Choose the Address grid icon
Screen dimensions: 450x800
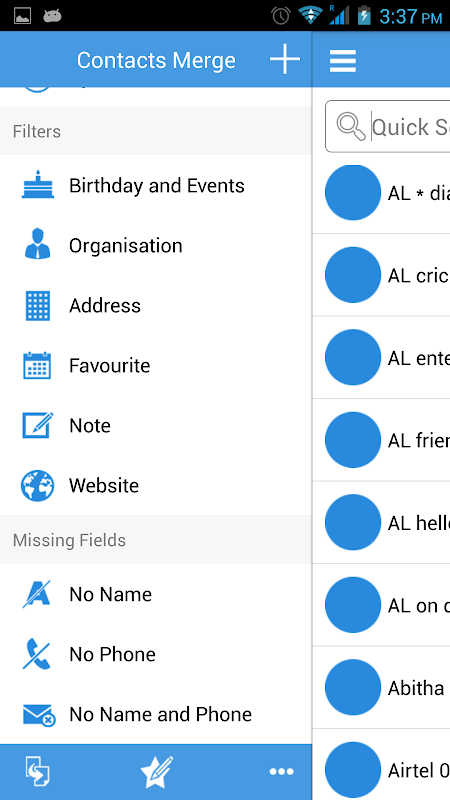(38, 305)
